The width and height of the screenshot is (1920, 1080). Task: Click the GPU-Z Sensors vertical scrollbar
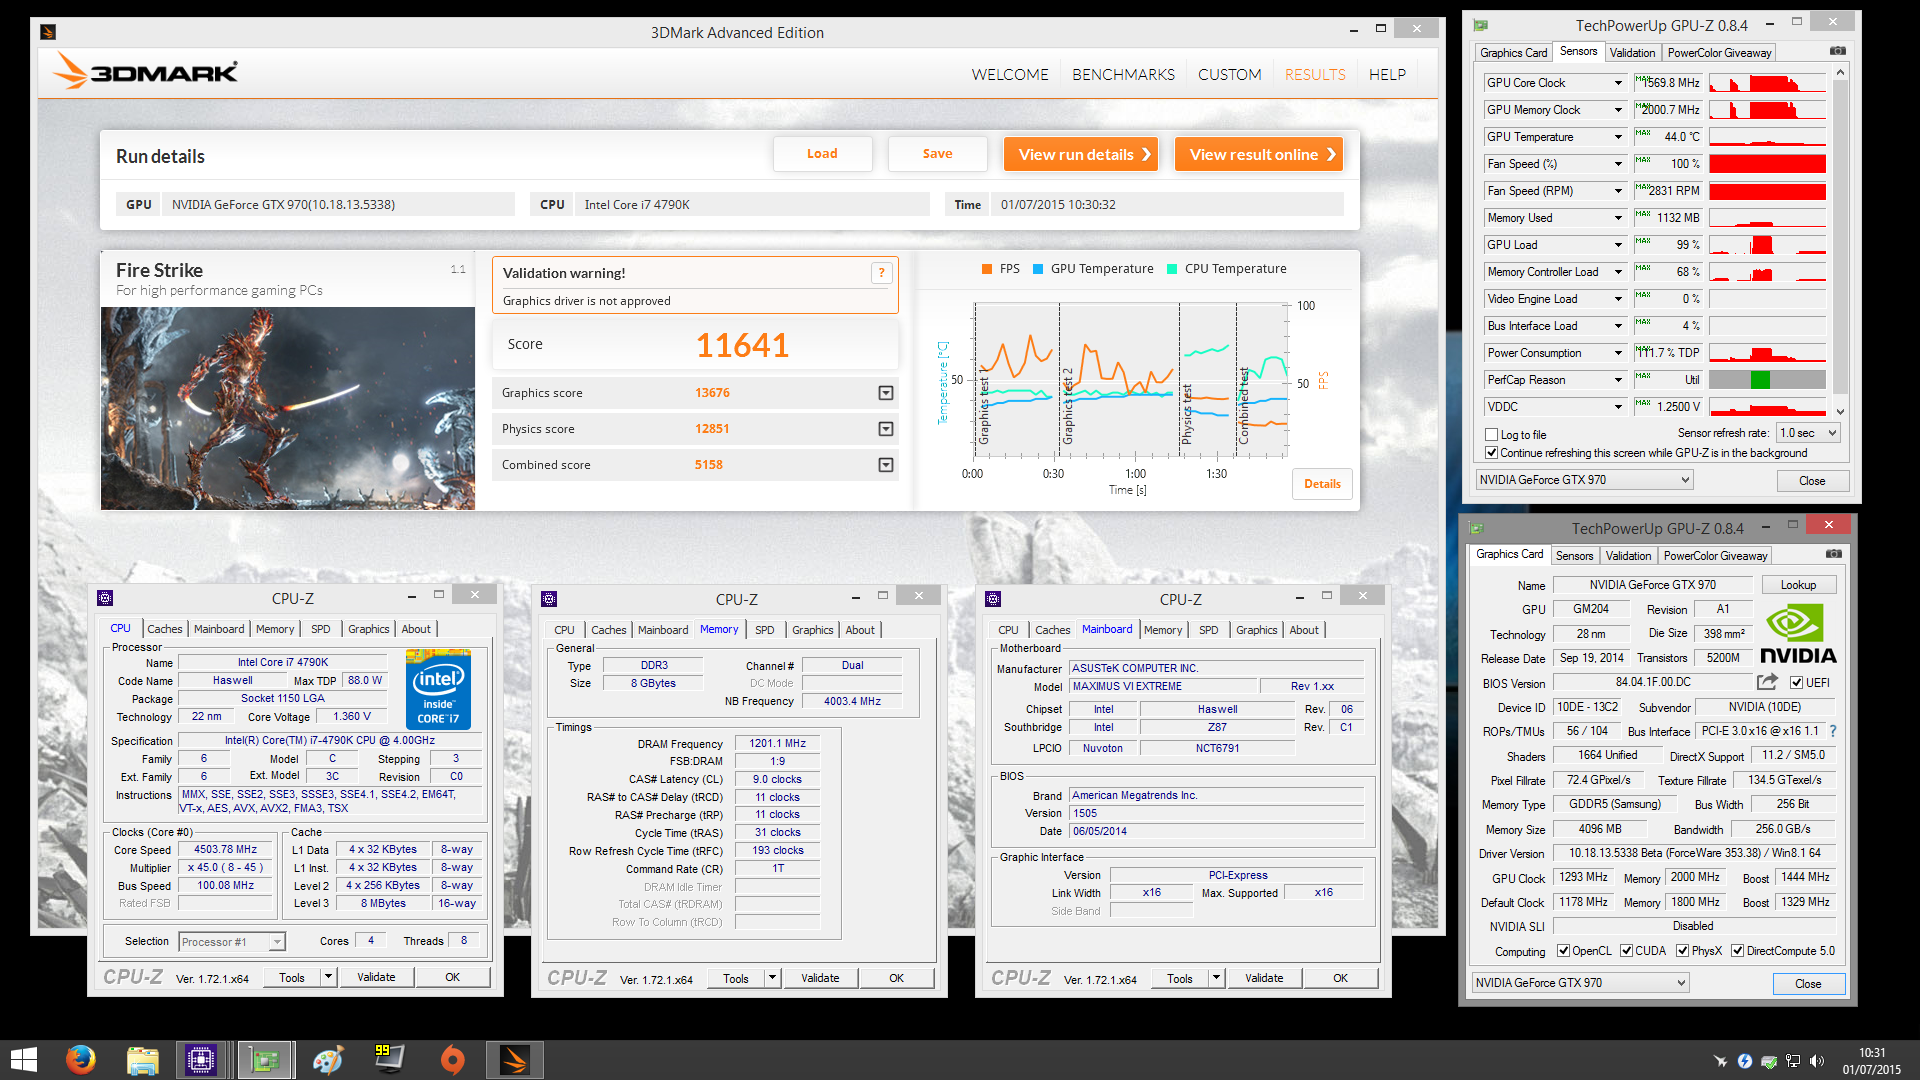click(1840, 241)
